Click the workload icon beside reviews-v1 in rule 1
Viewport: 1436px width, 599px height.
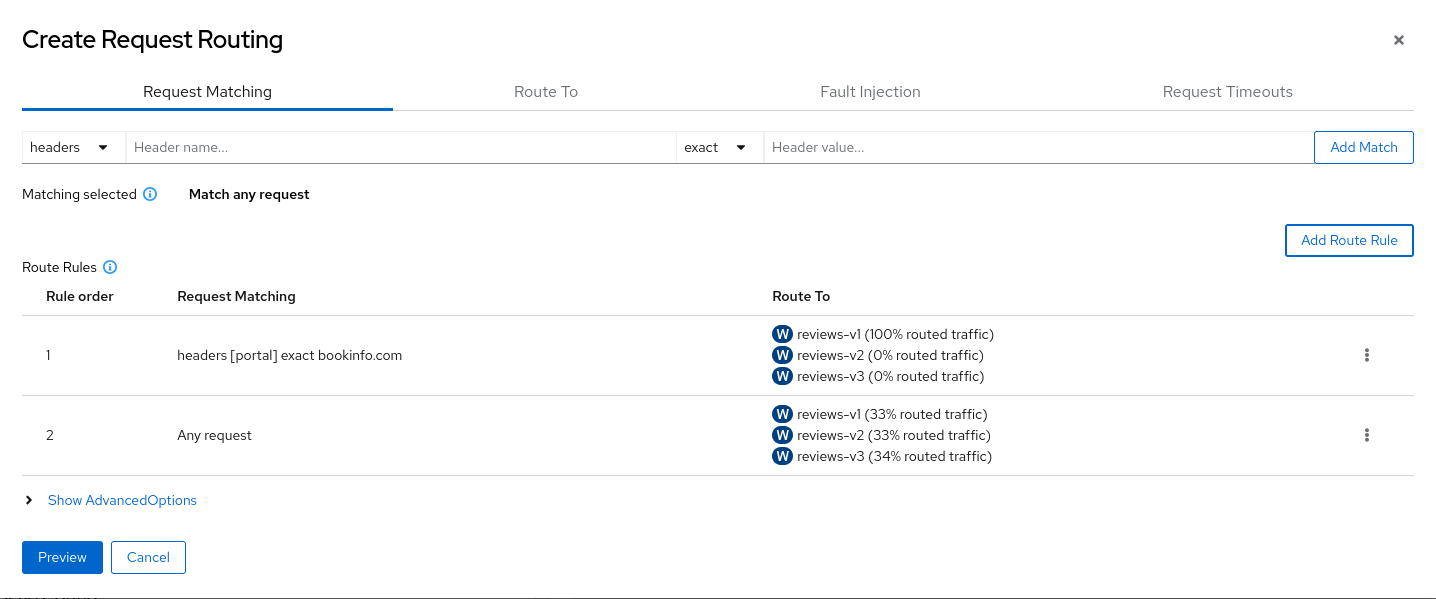click(x=782, y=334)
